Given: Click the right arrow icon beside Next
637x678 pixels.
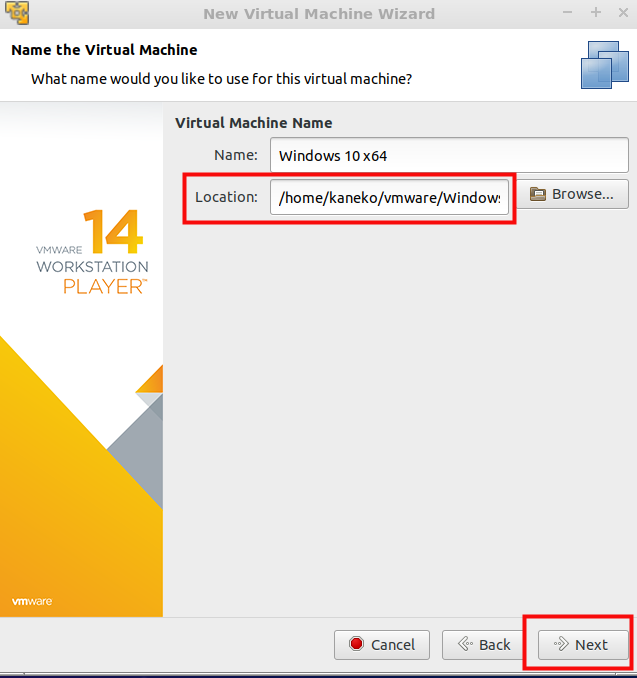Looking at the screenshot, I should click(x=560, y=645).
